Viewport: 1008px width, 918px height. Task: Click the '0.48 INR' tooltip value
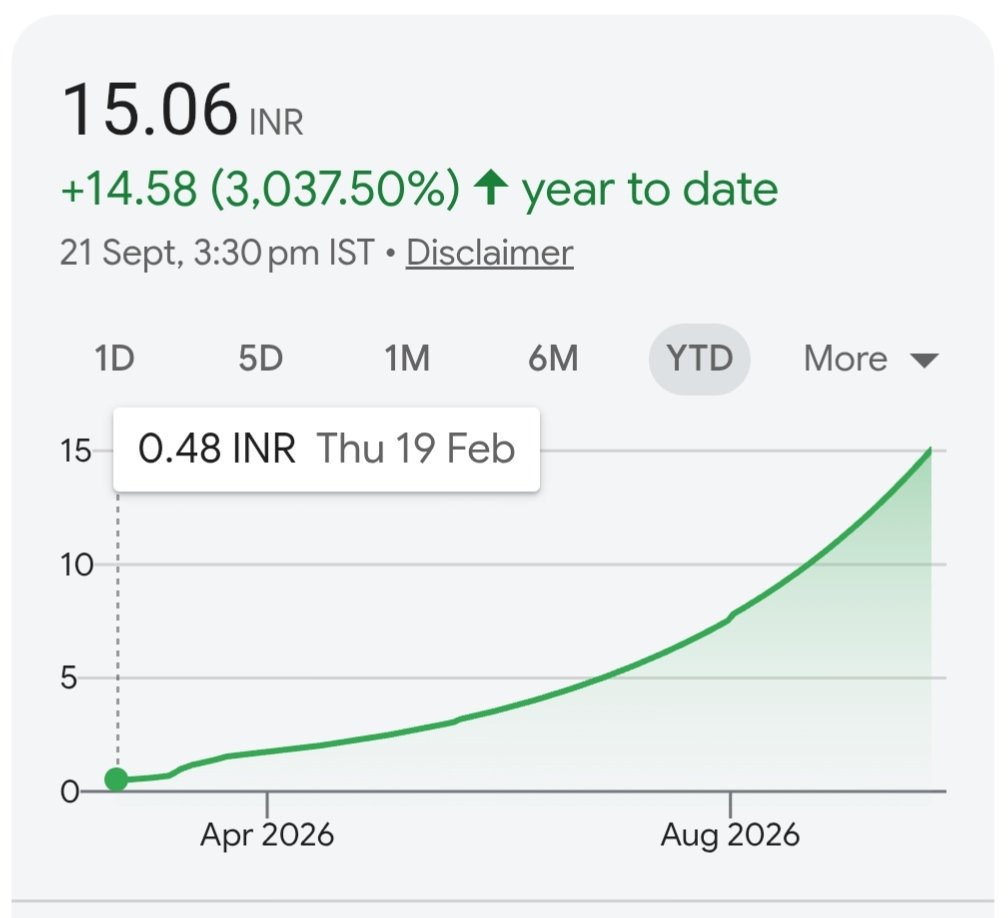217,449
